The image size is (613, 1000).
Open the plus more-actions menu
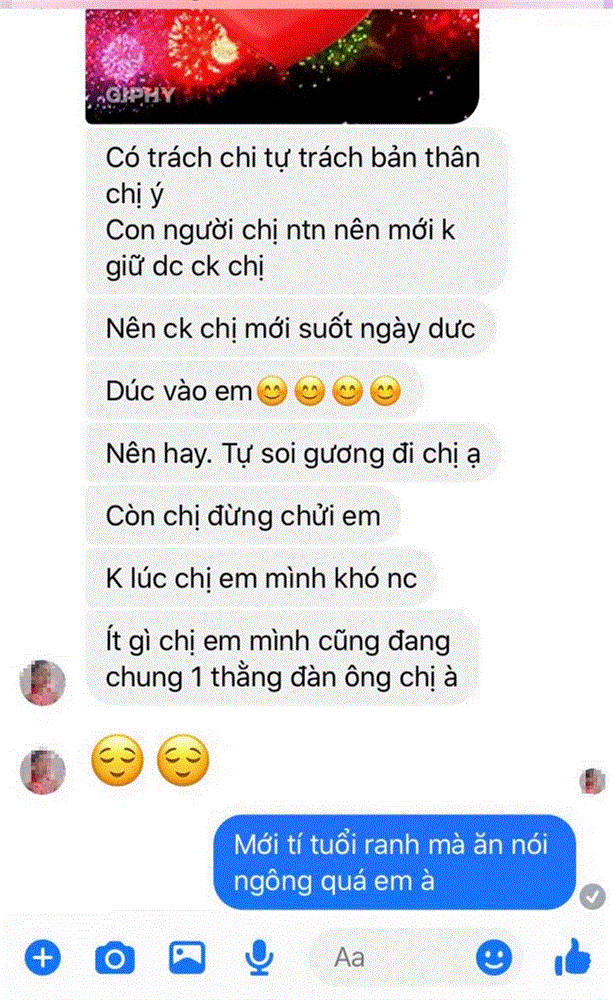(x=43, y=958)
